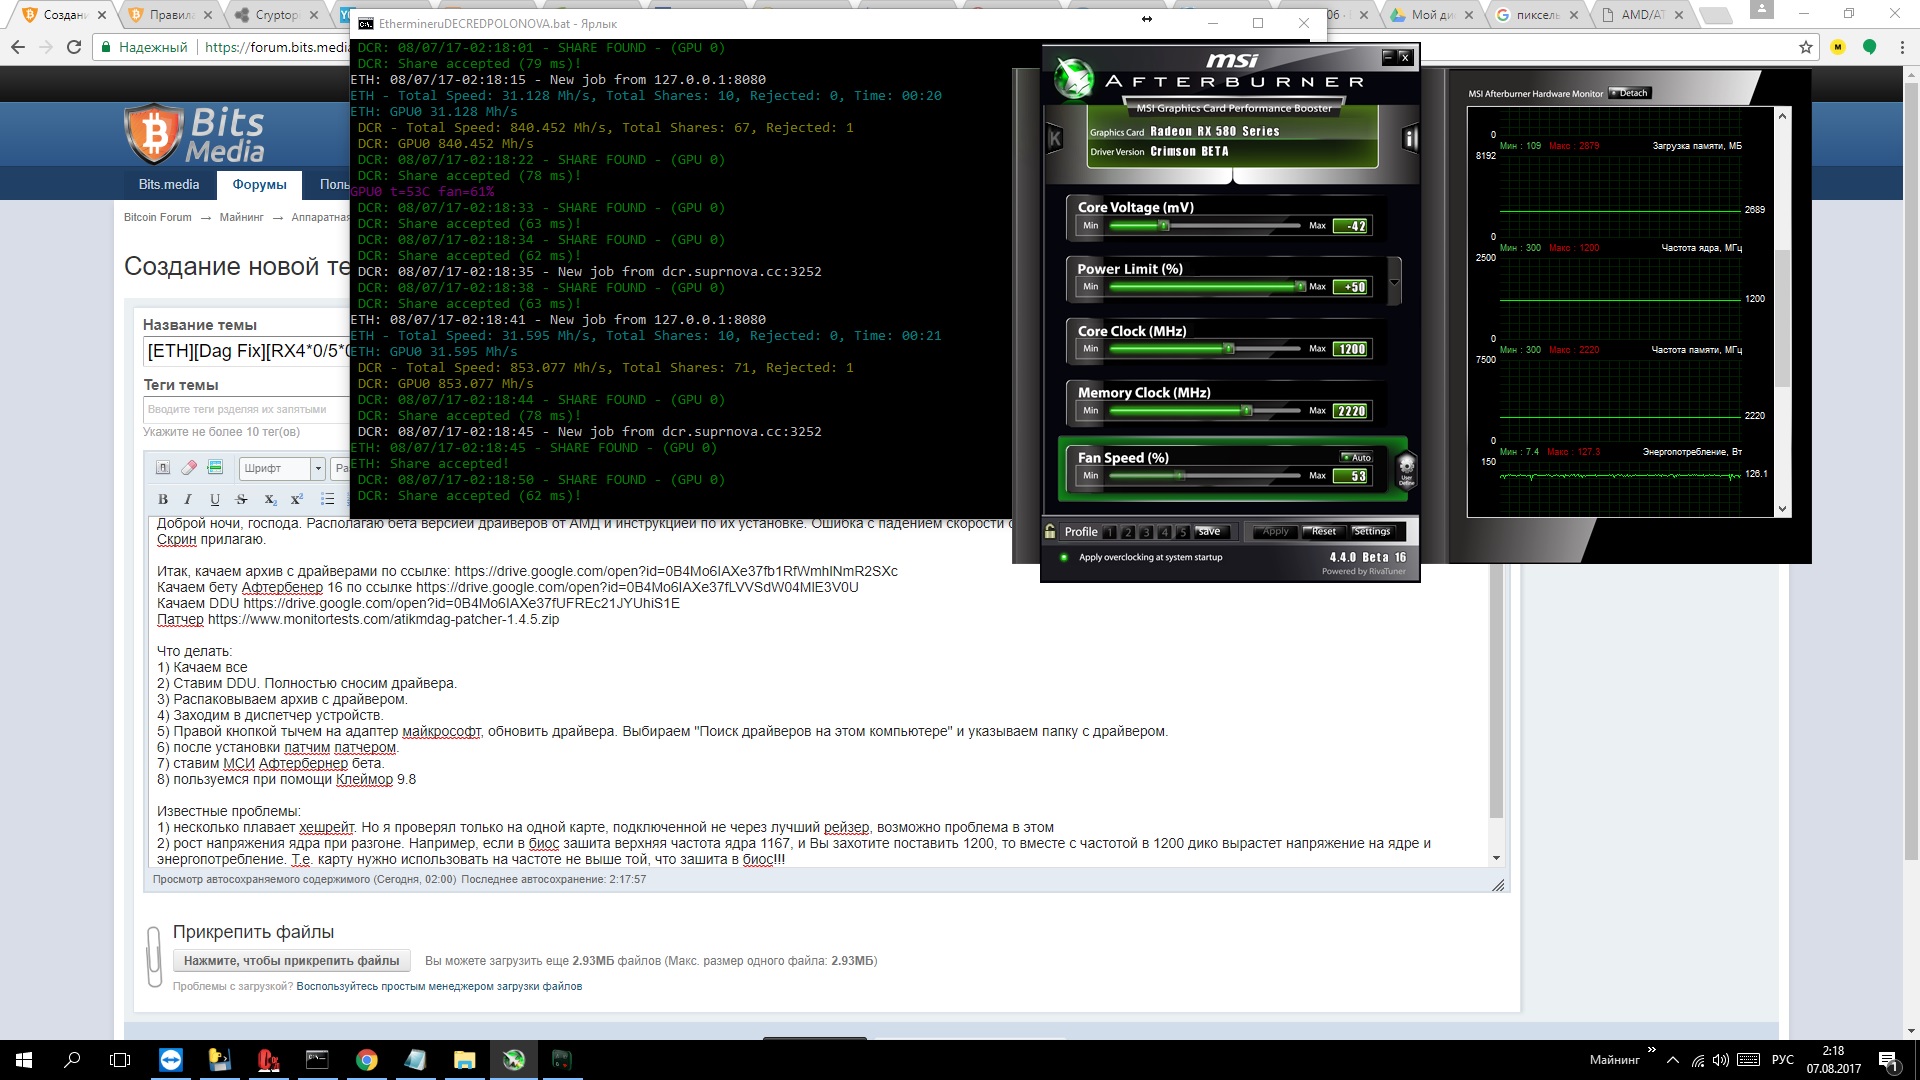Click the Afterburner Apply button
Screen dimensions: 1920x1080
point(1275,531)
